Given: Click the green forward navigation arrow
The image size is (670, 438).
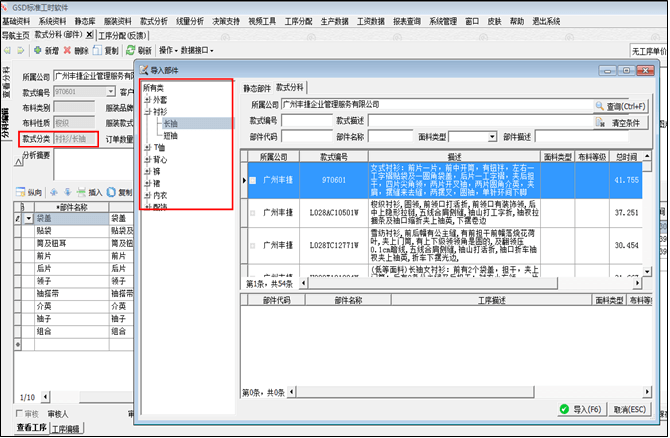Looking at the screenshot, I should [21, 50].
